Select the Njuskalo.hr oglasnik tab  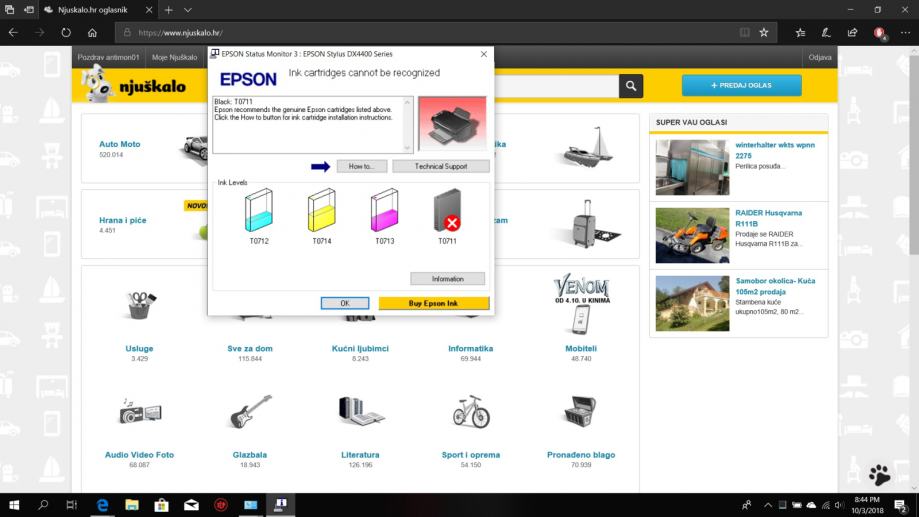tap(98, 10)
